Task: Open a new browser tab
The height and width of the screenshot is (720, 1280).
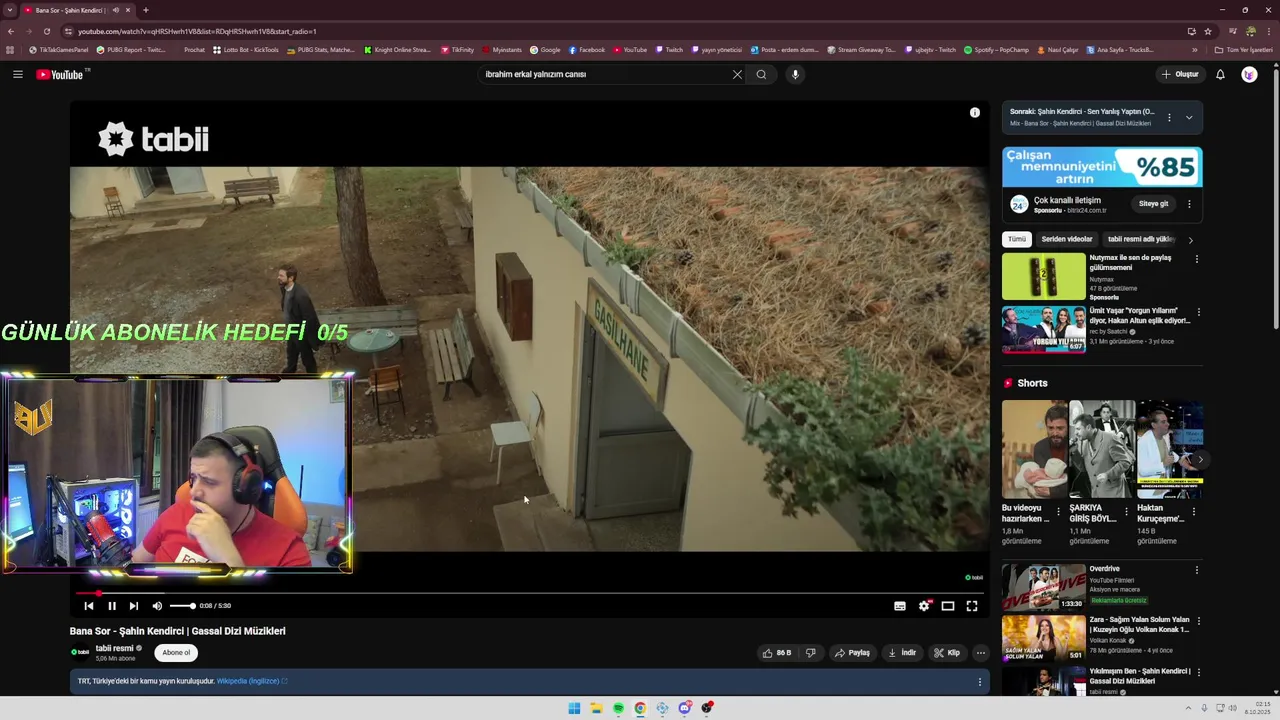Action: point(146,10)
